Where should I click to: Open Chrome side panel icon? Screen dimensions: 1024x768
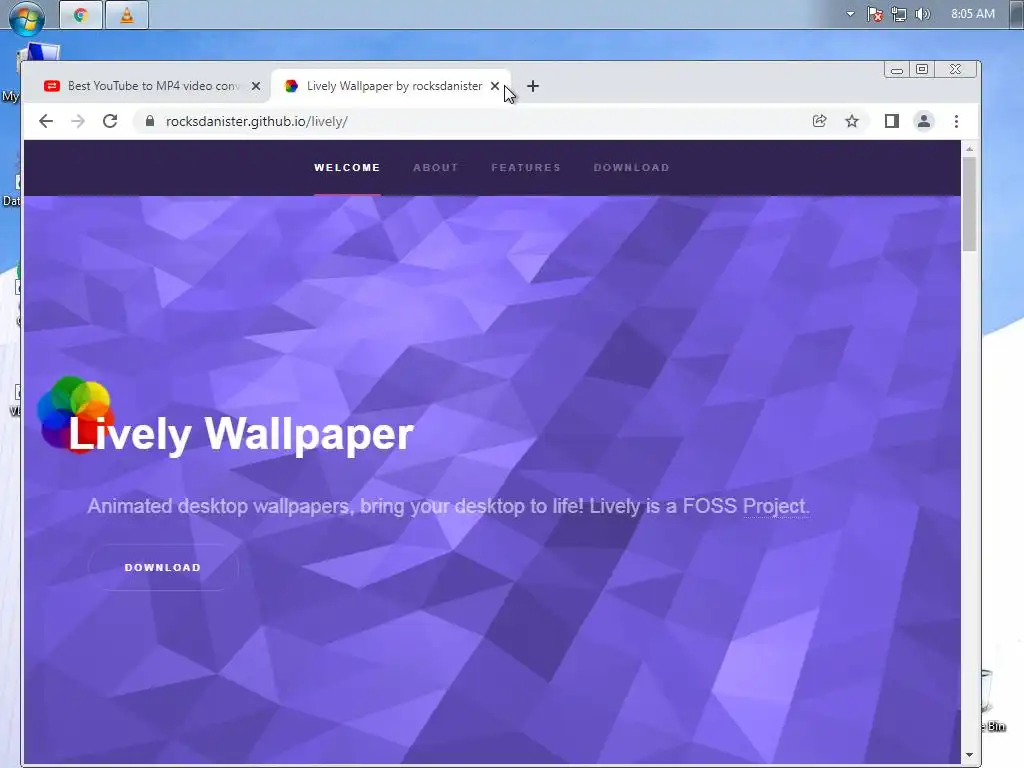point(891,121)
